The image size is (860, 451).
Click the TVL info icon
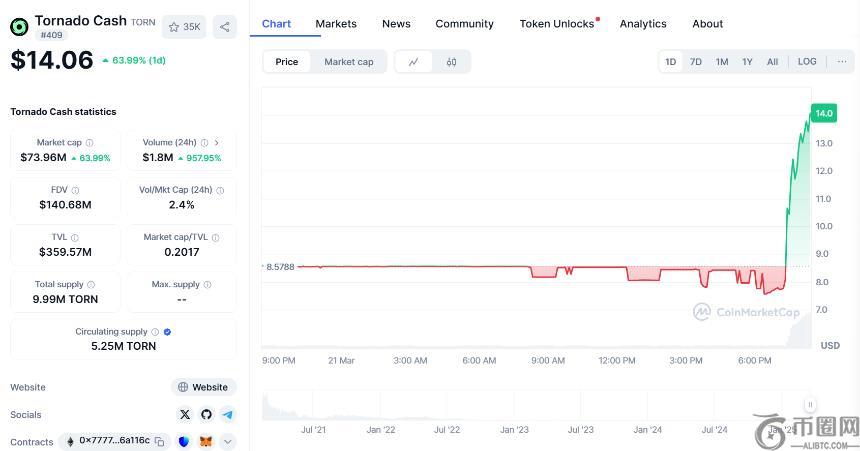click(75, 238)
